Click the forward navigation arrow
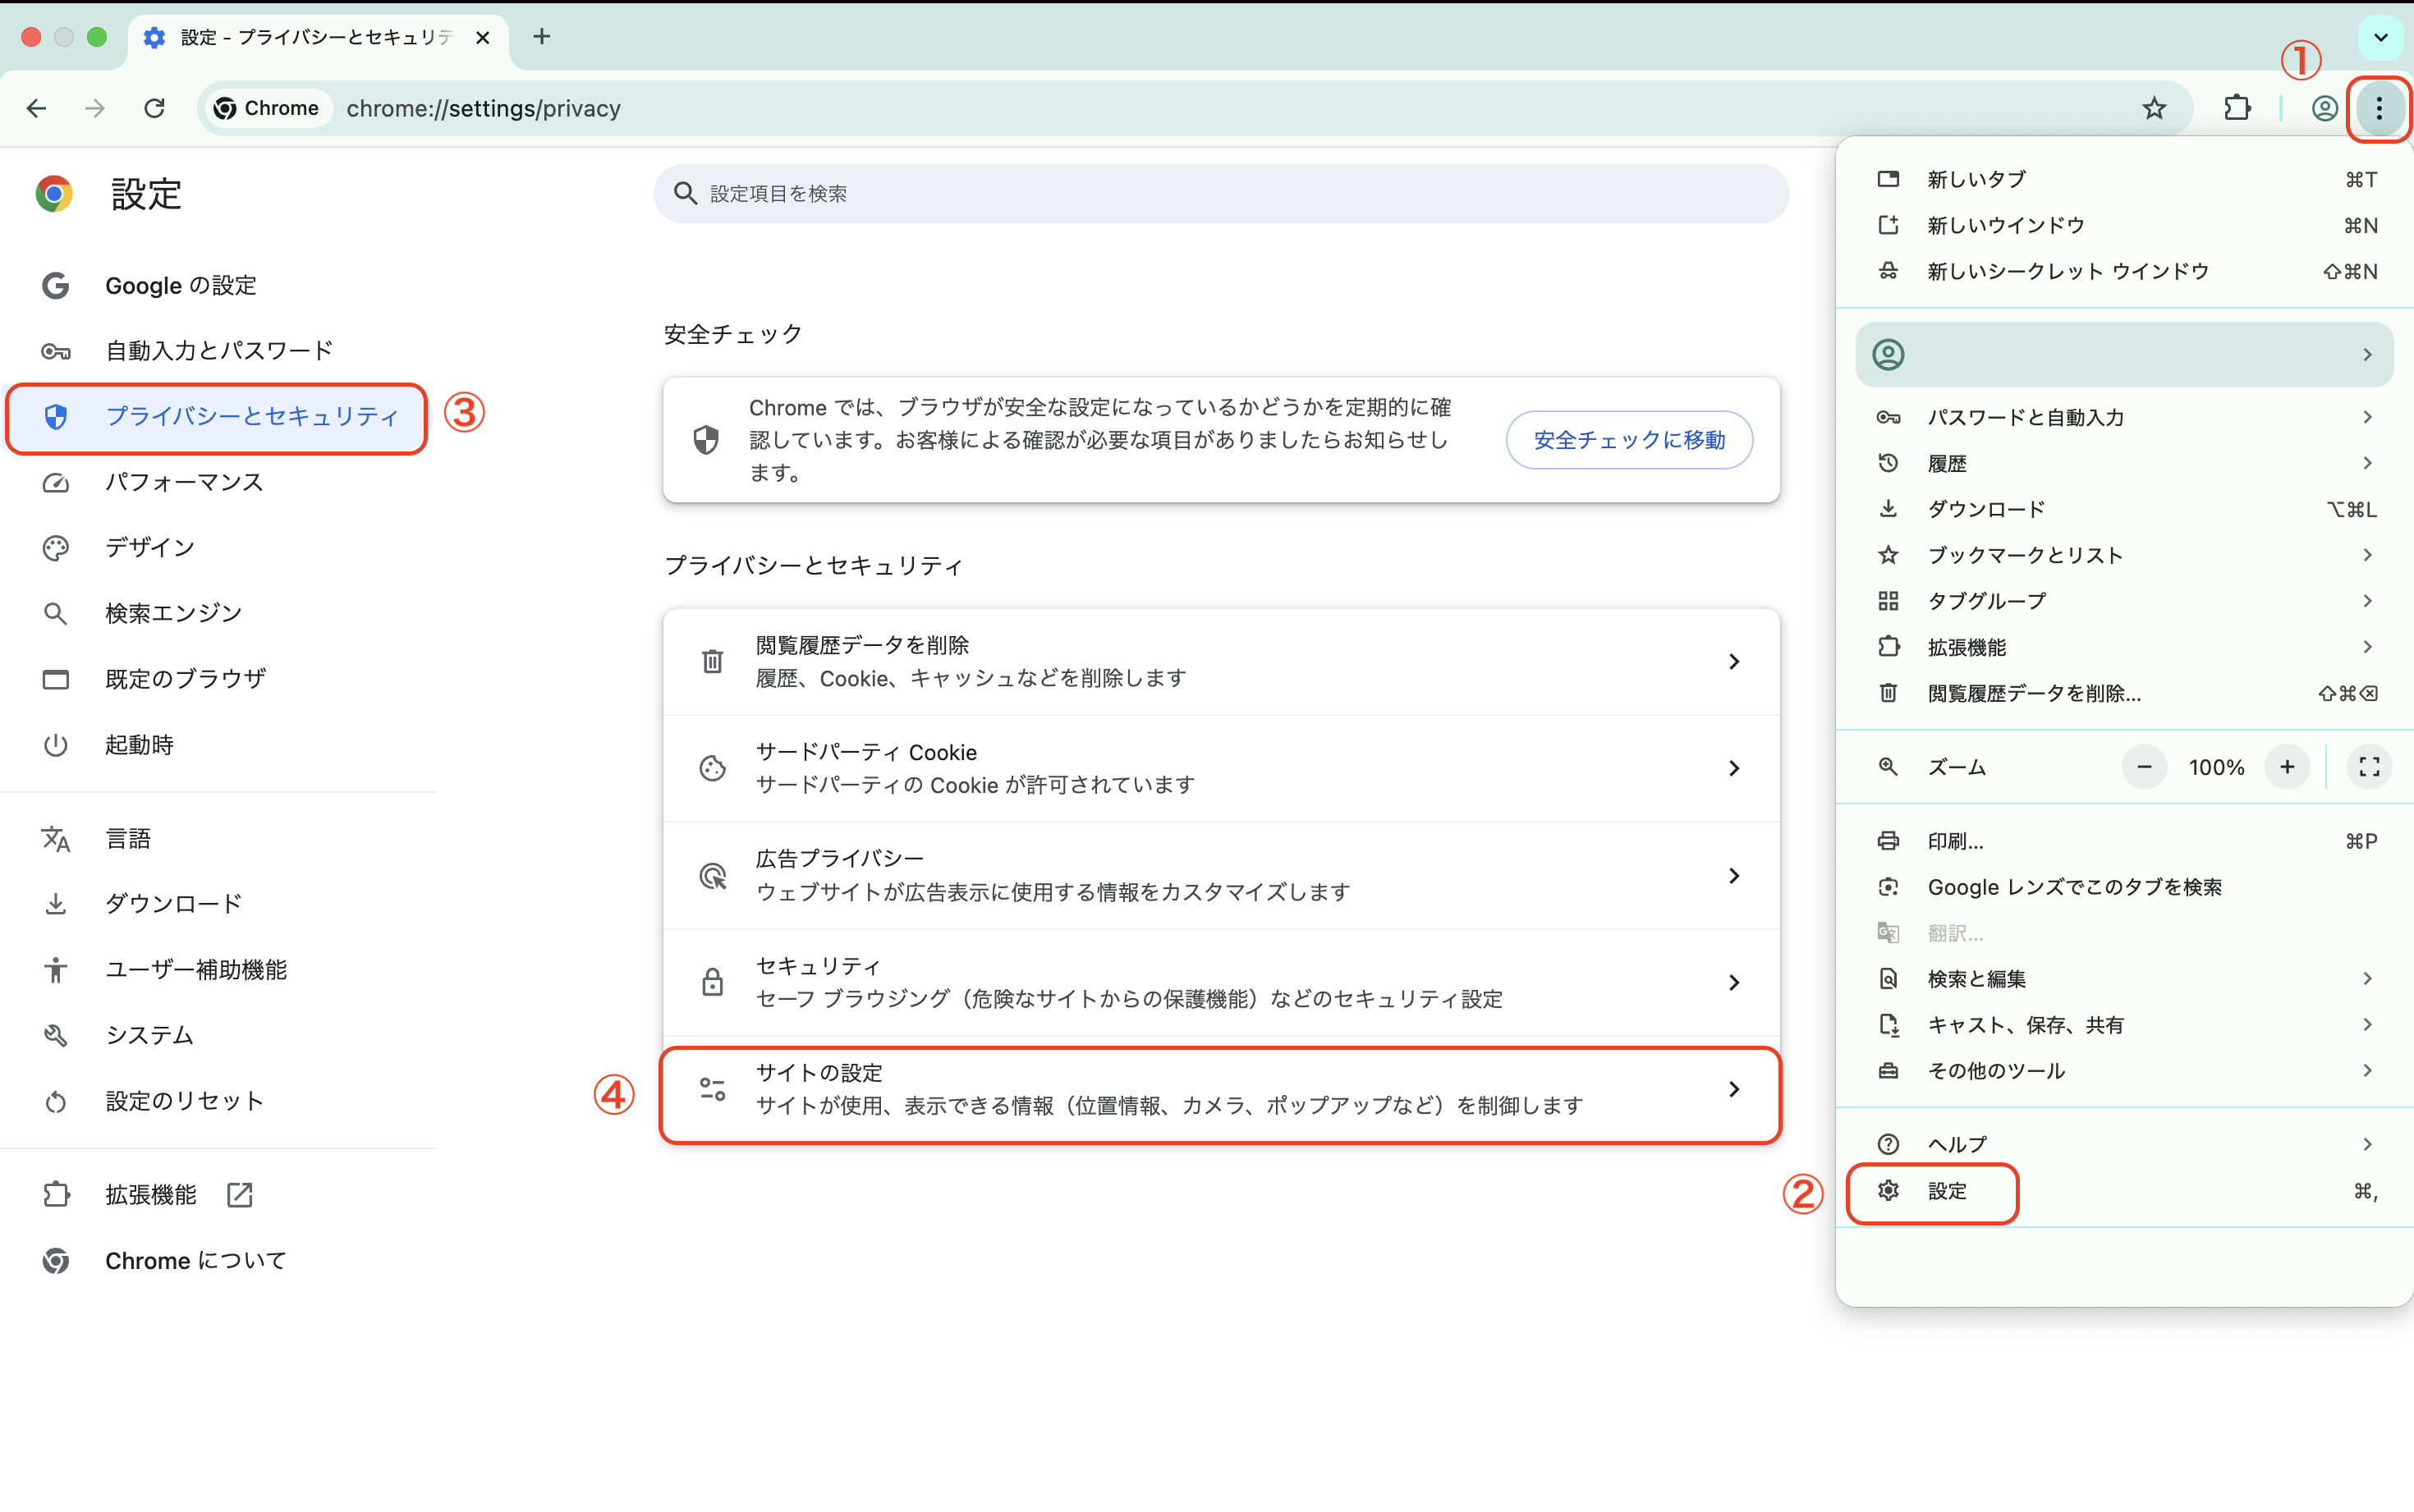2414x1512 pixels. (95, 108)
